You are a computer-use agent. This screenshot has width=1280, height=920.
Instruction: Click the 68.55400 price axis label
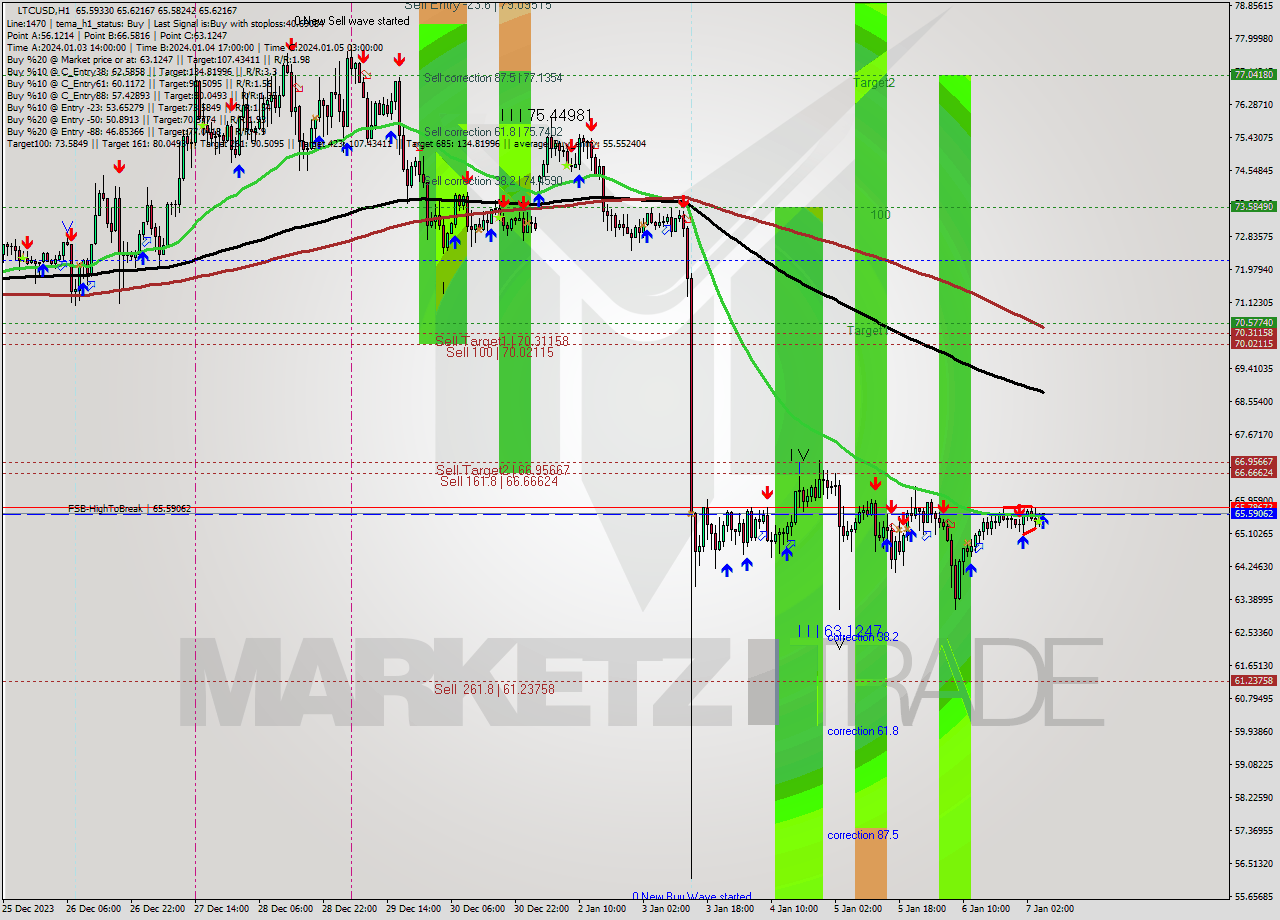(1254, 401)
